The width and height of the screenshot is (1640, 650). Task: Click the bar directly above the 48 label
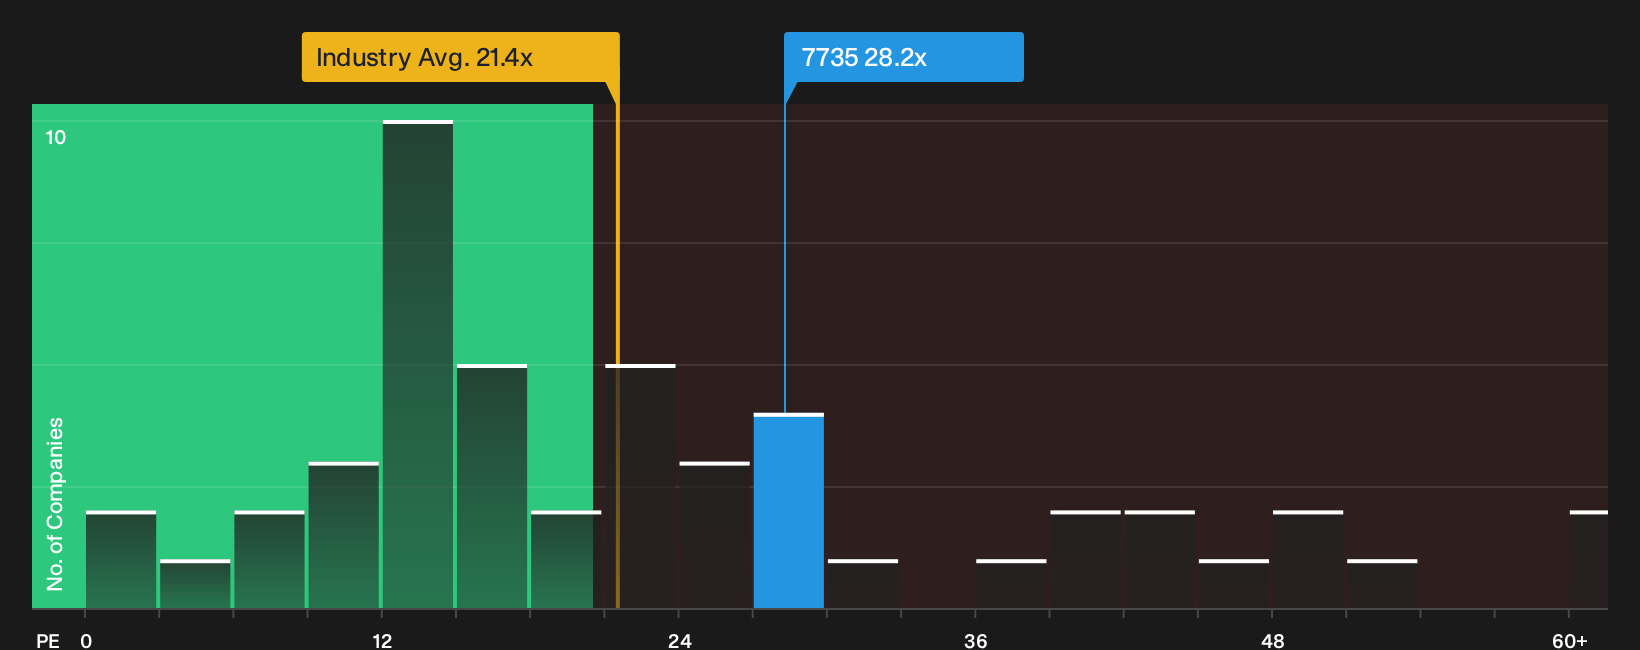pos(1308,559)
